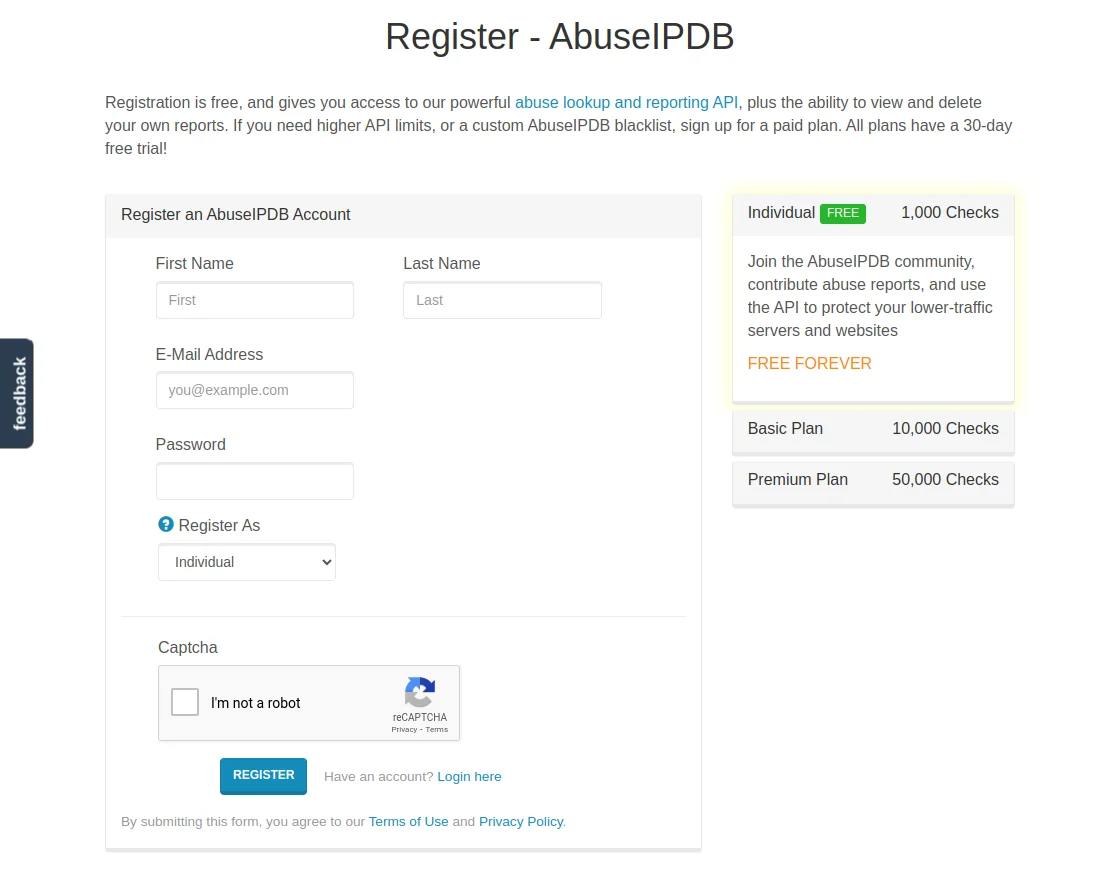Open the Privacy Policy link below form

coord(521,822)
